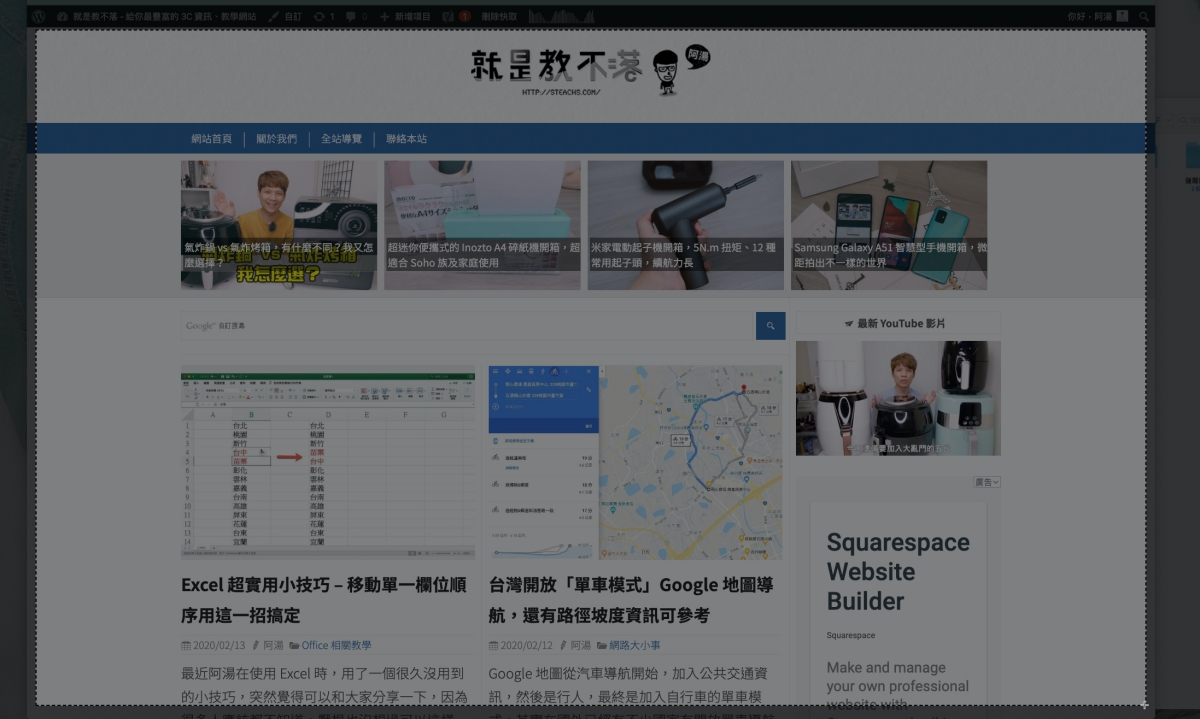
Task: Go to 網站首頁 in the navigation bar
Action: (212, 139)
